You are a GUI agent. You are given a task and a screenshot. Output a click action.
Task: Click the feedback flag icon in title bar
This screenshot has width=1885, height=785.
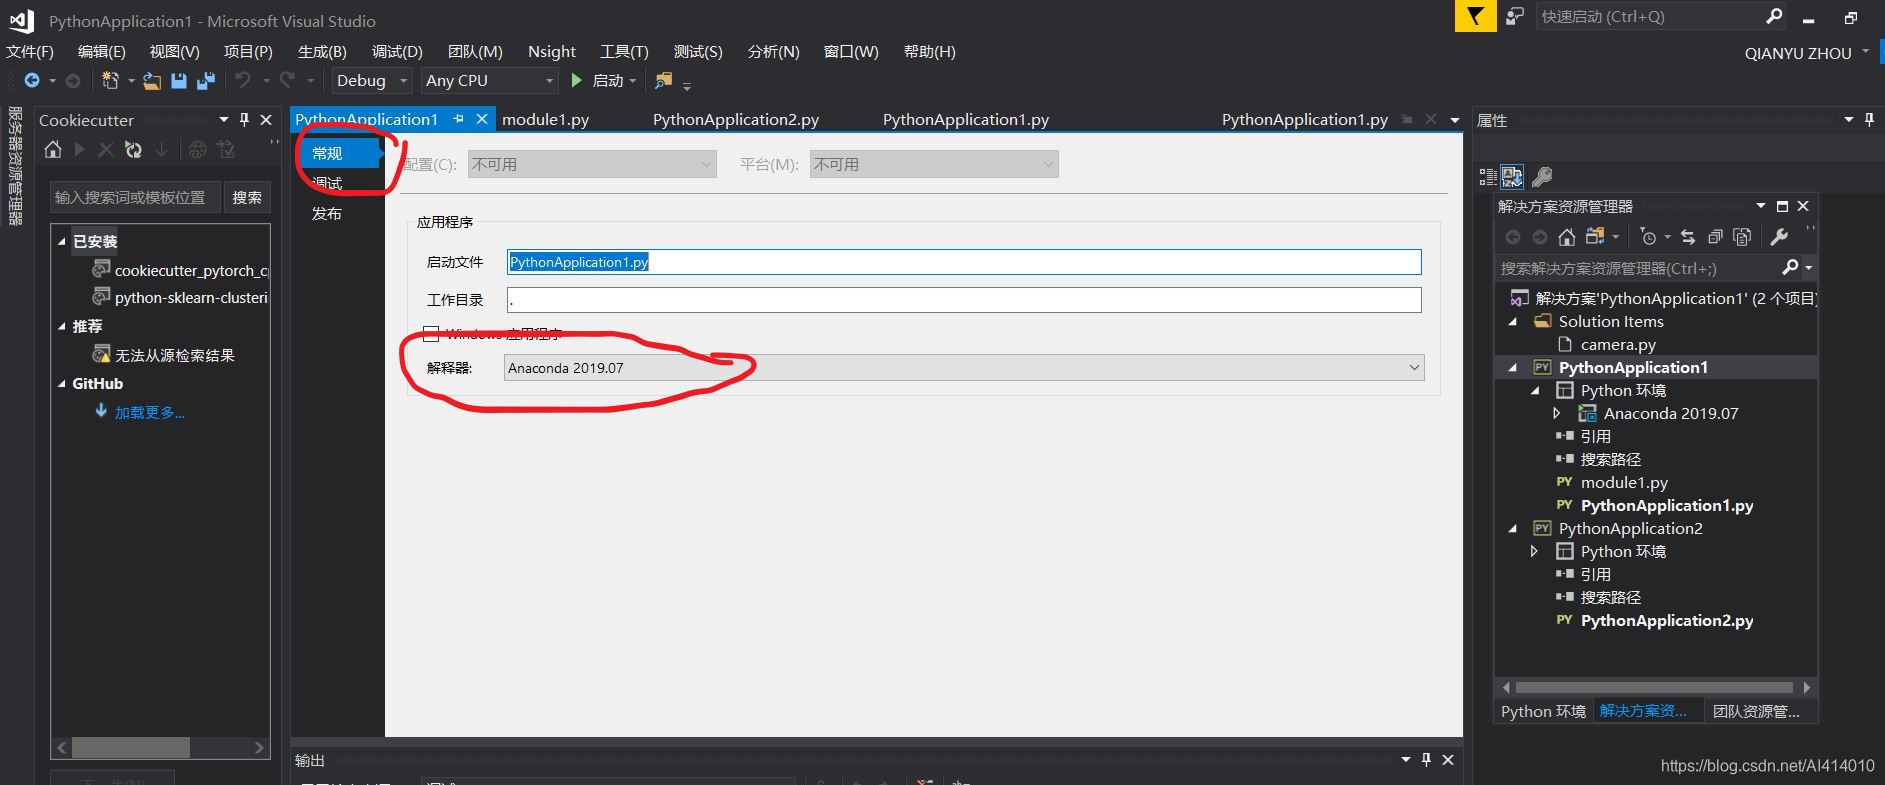pos(1475,16)
